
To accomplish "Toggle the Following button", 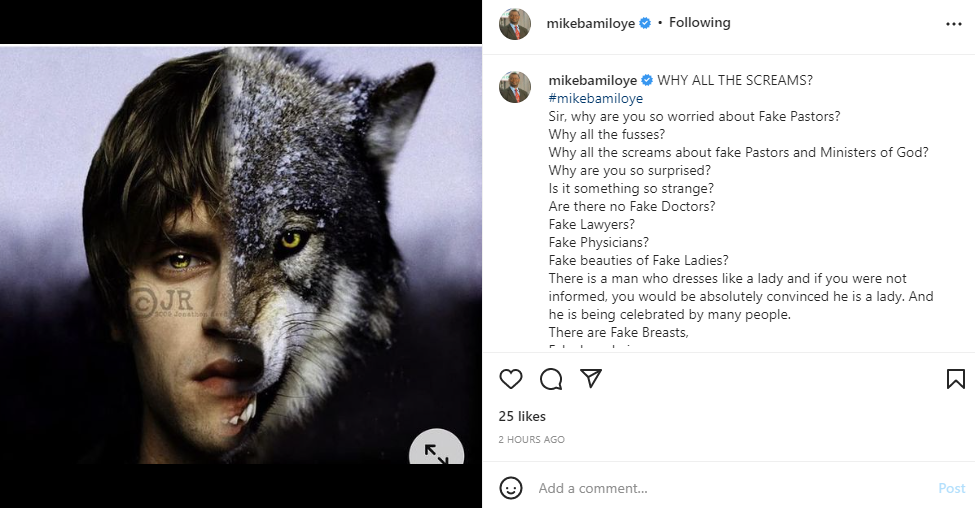I will pos(699,23).
